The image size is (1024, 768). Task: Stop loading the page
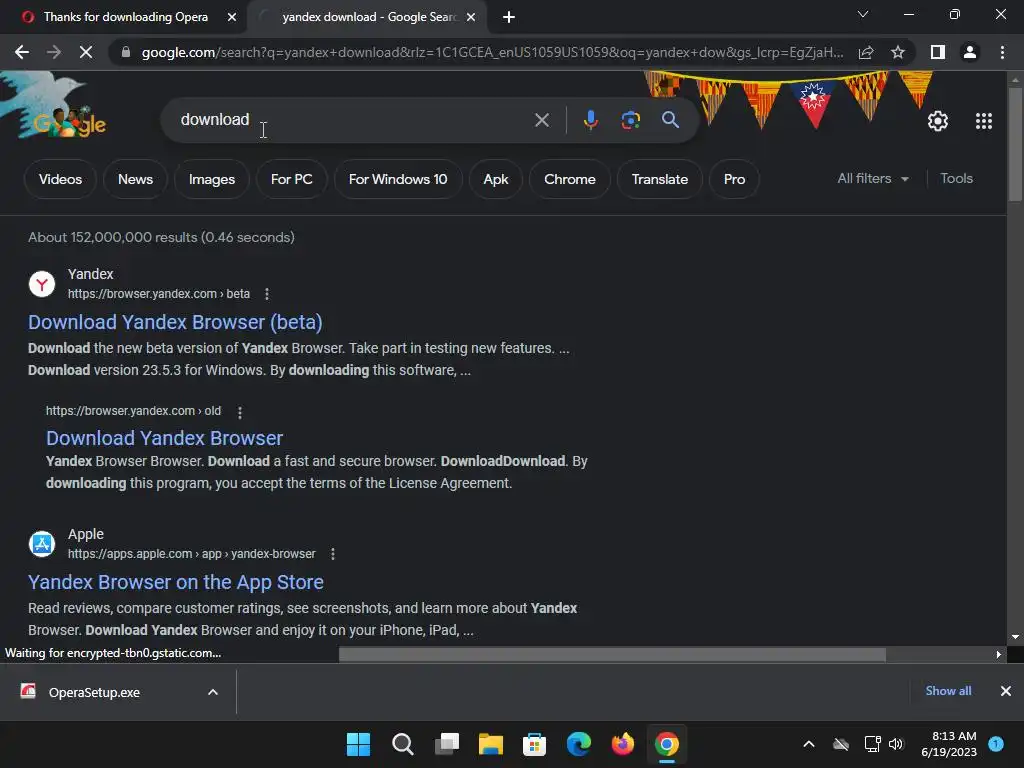(86, 52)
